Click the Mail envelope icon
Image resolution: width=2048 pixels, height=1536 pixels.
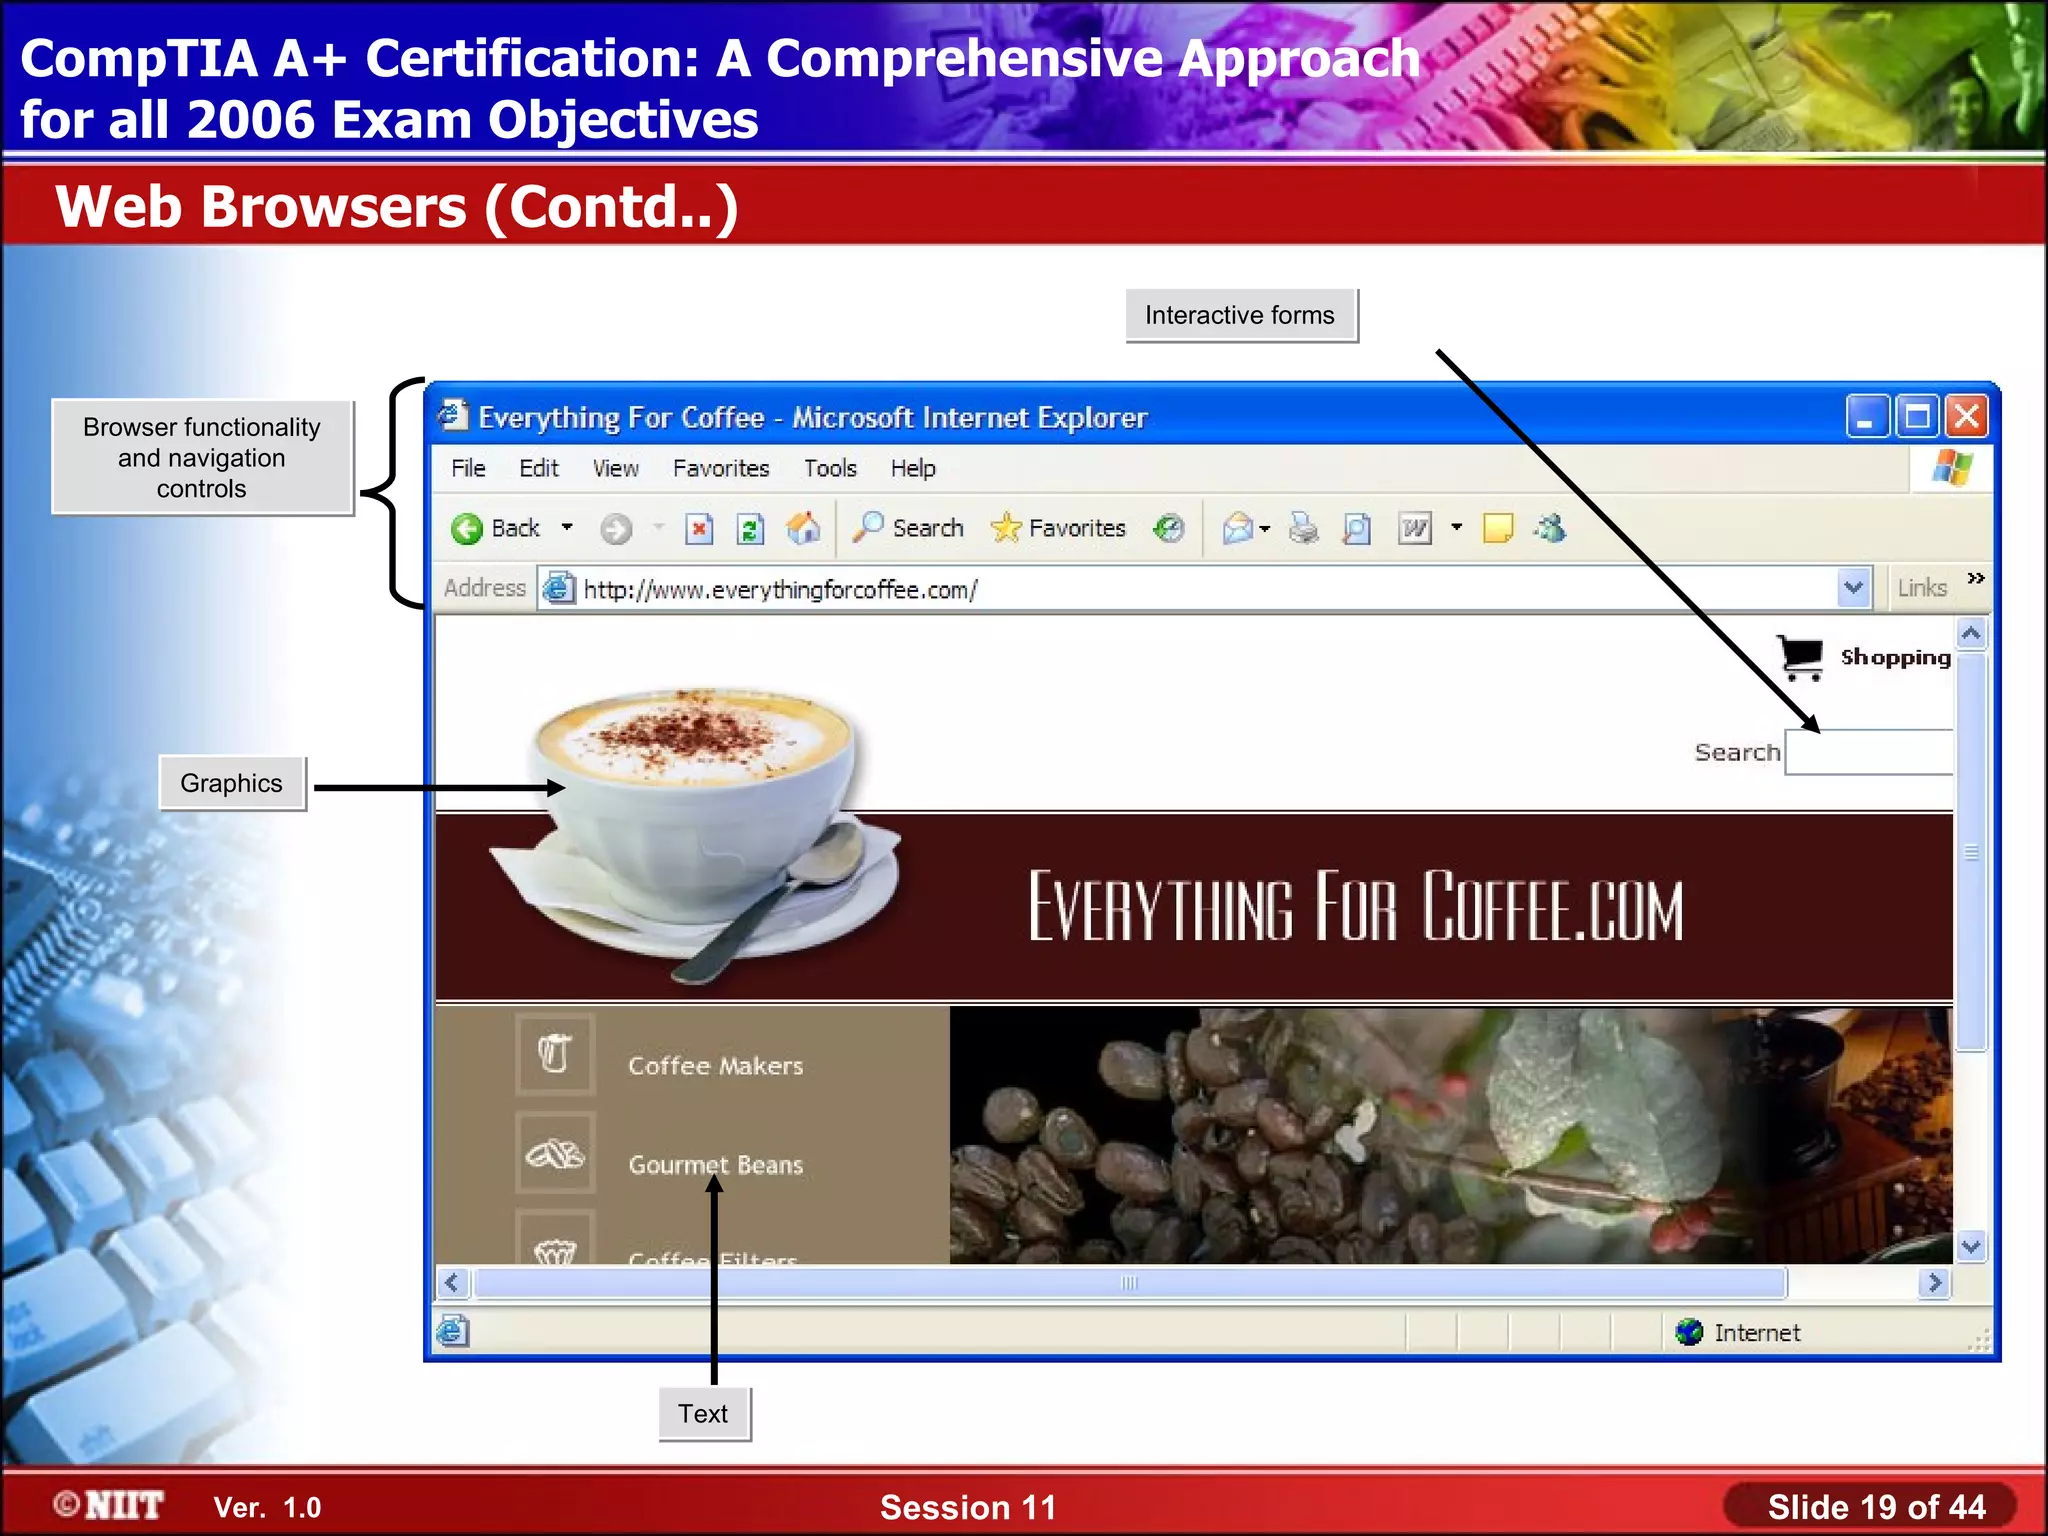[1238, 527]
